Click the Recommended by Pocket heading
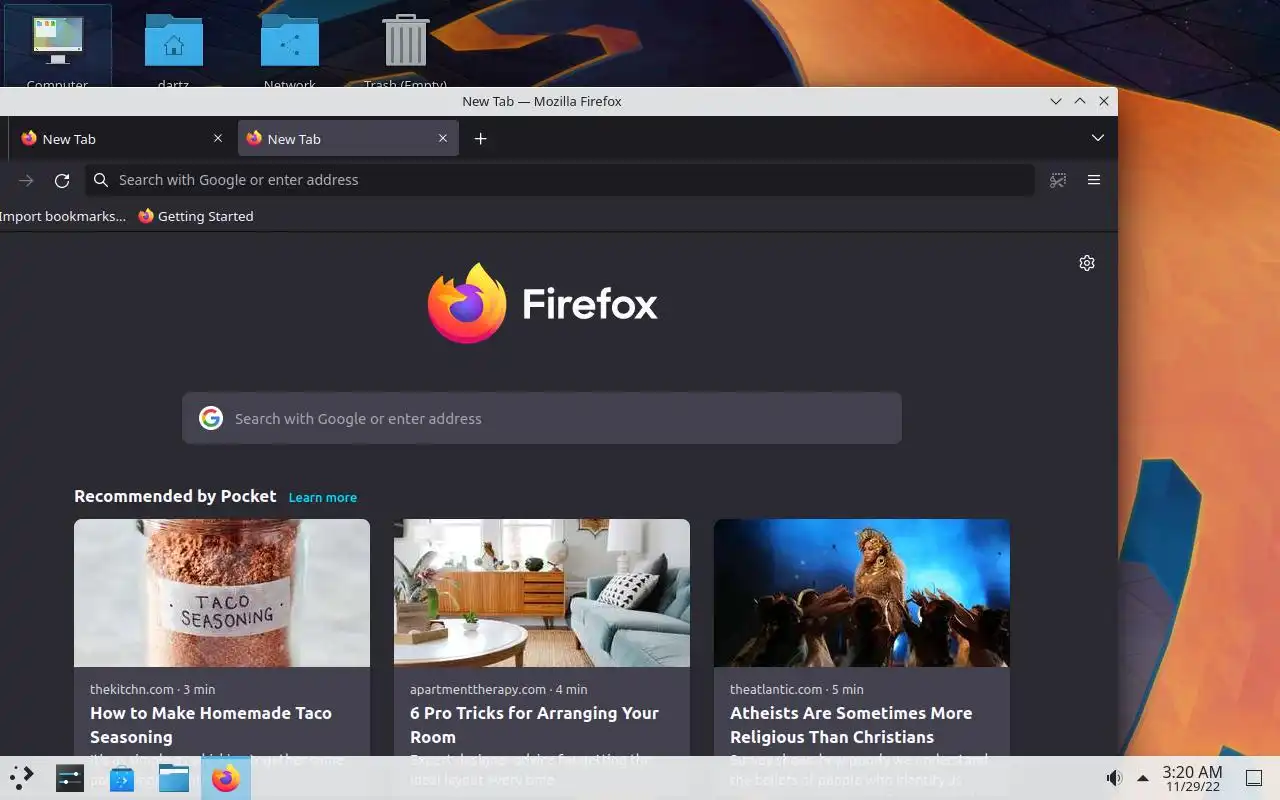Viewport: 1280px width, 800px height. (175, 496)
